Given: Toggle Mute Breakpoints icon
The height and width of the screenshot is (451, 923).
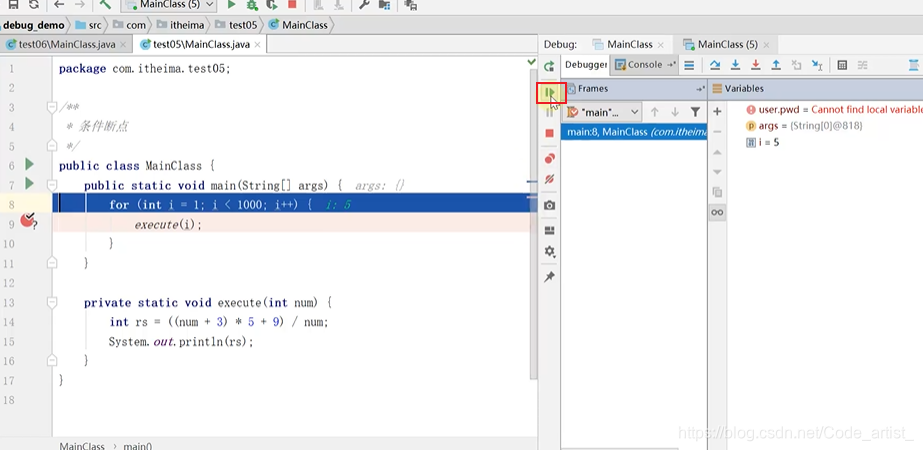Looking at the screenshot, I should click(x=549, y=179).
